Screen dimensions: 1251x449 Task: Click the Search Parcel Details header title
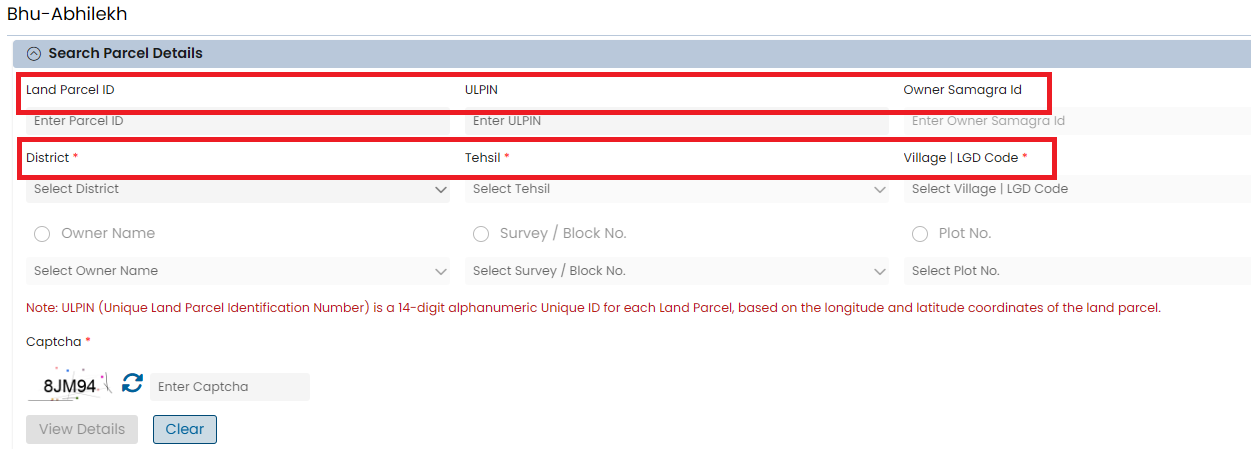tap(125, 54)
